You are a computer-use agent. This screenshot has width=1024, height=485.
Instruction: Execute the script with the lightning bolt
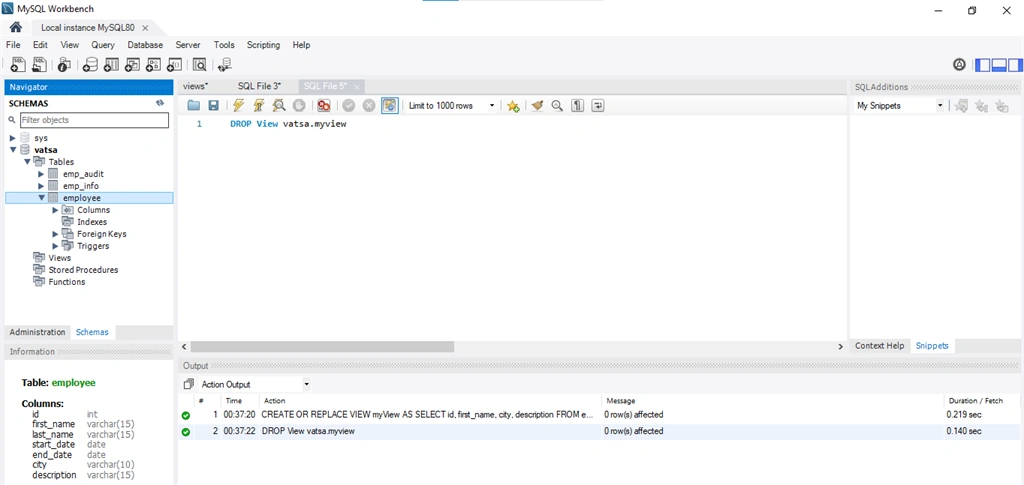(238, 105)
